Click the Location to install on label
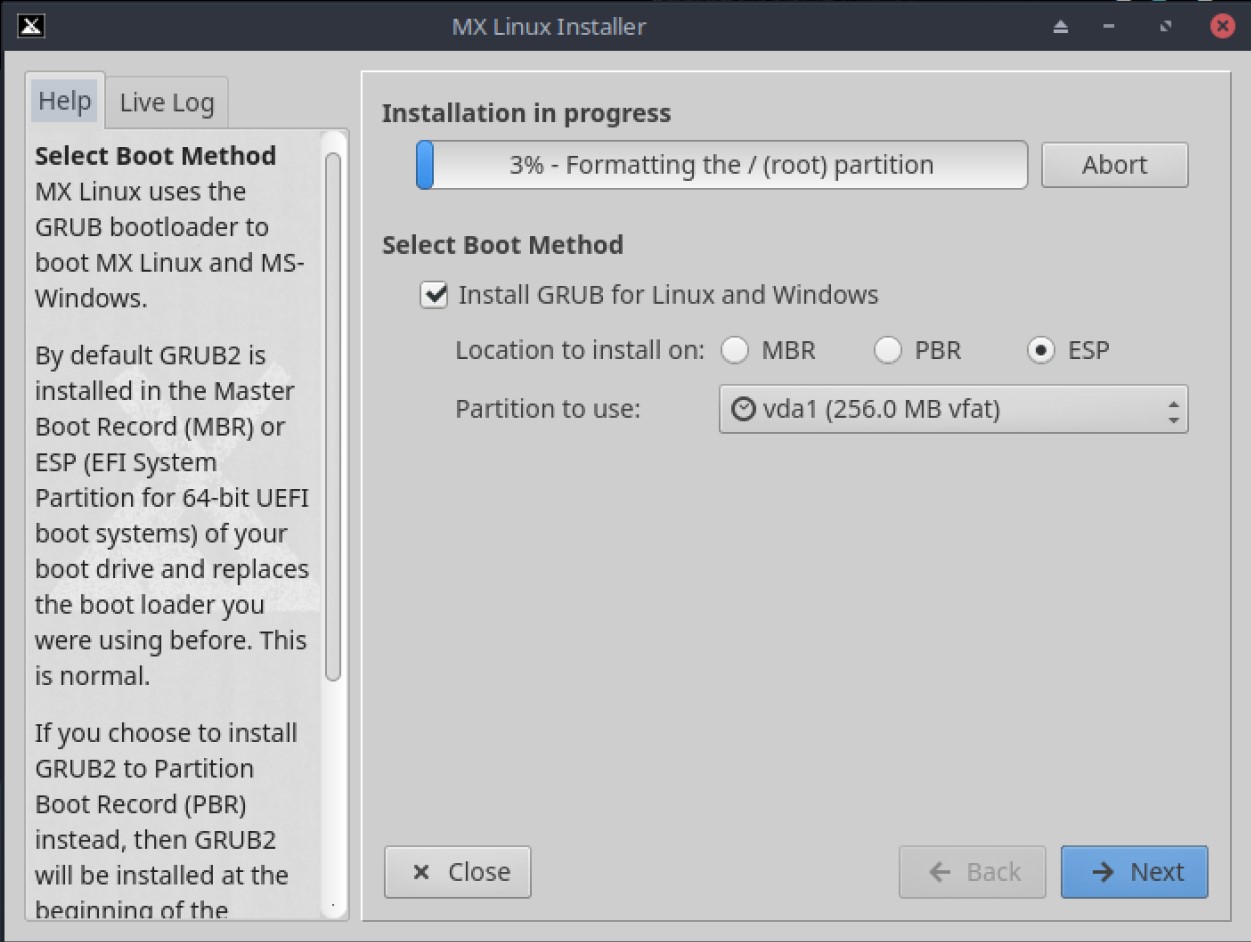This screenshot has height=942, width=1251. pyautogui.click(x=580, y=351)
